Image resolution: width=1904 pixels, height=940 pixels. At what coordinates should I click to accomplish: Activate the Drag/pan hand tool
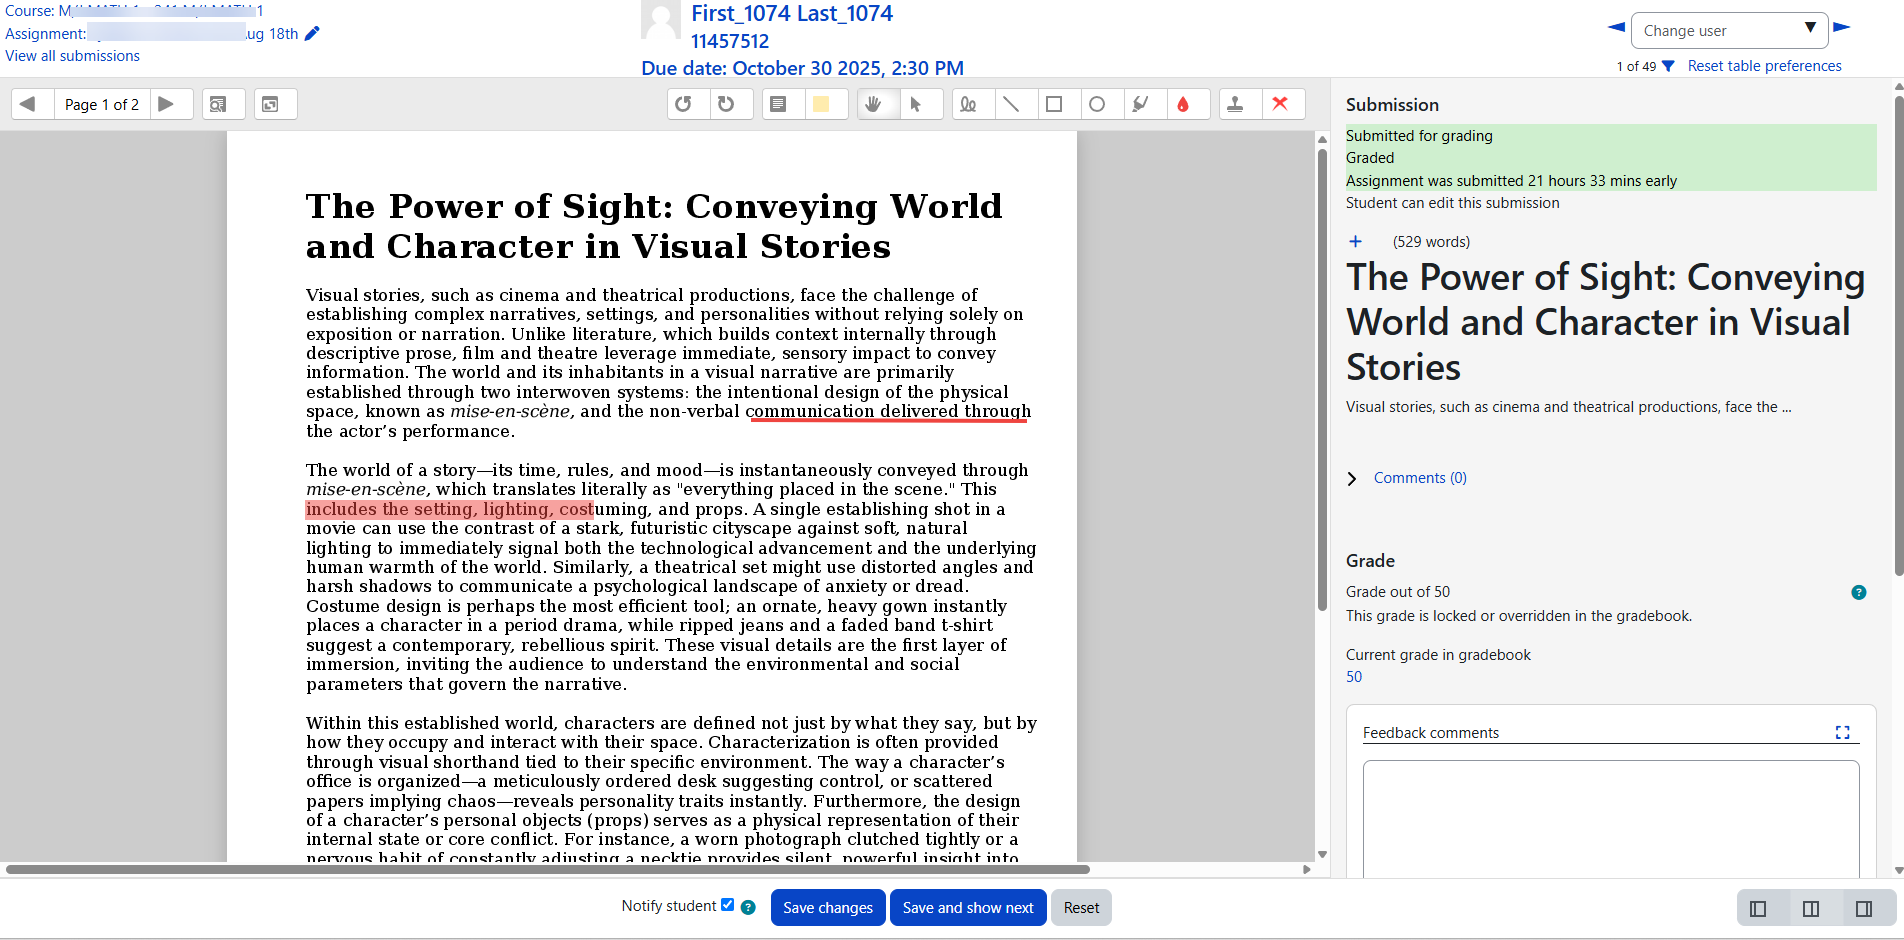coord(873,104)
